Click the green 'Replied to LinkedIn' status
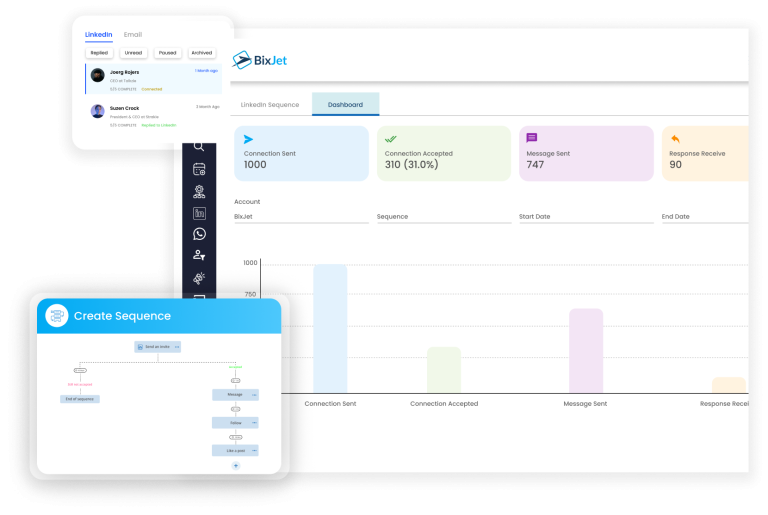The width and height of the screenshot is (768, 515). point(159,125)
